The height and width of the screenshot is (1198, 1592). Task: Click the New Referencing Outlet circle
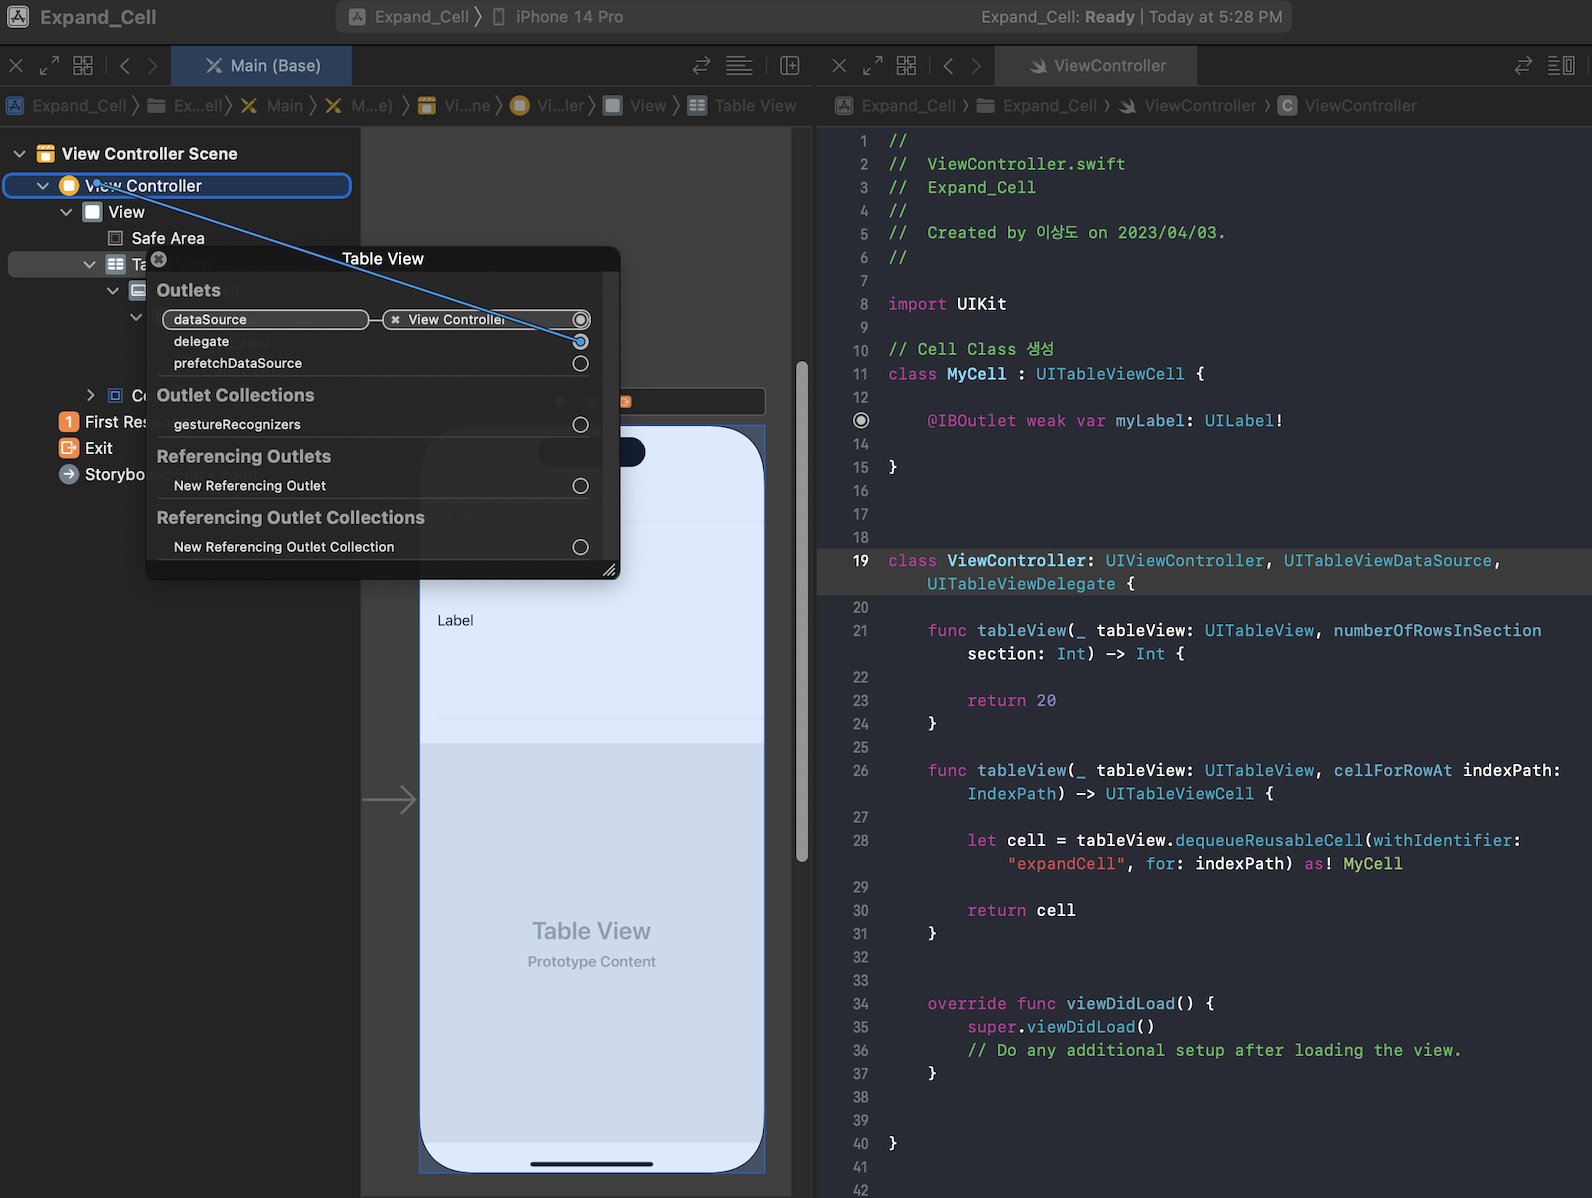tap(580, 486)
